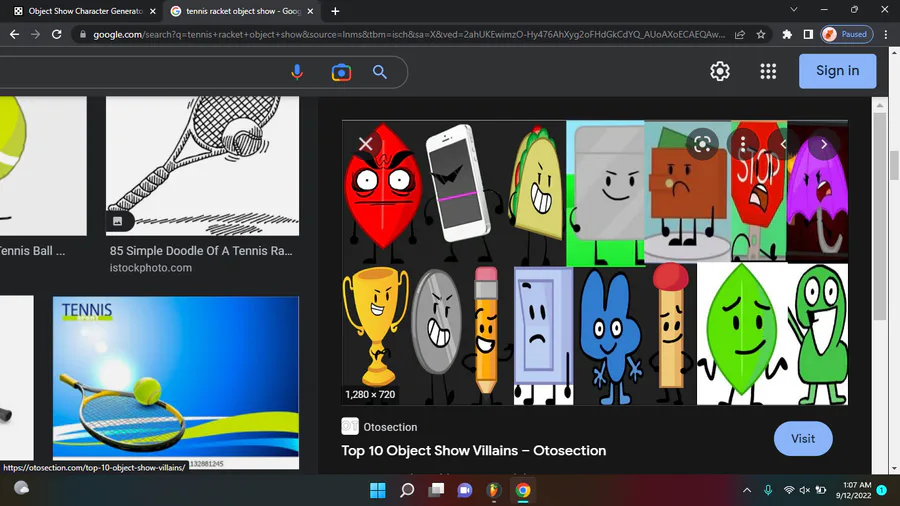
Task: Open the Chrome three-dot menu
Action: click(x=886, y=34)
